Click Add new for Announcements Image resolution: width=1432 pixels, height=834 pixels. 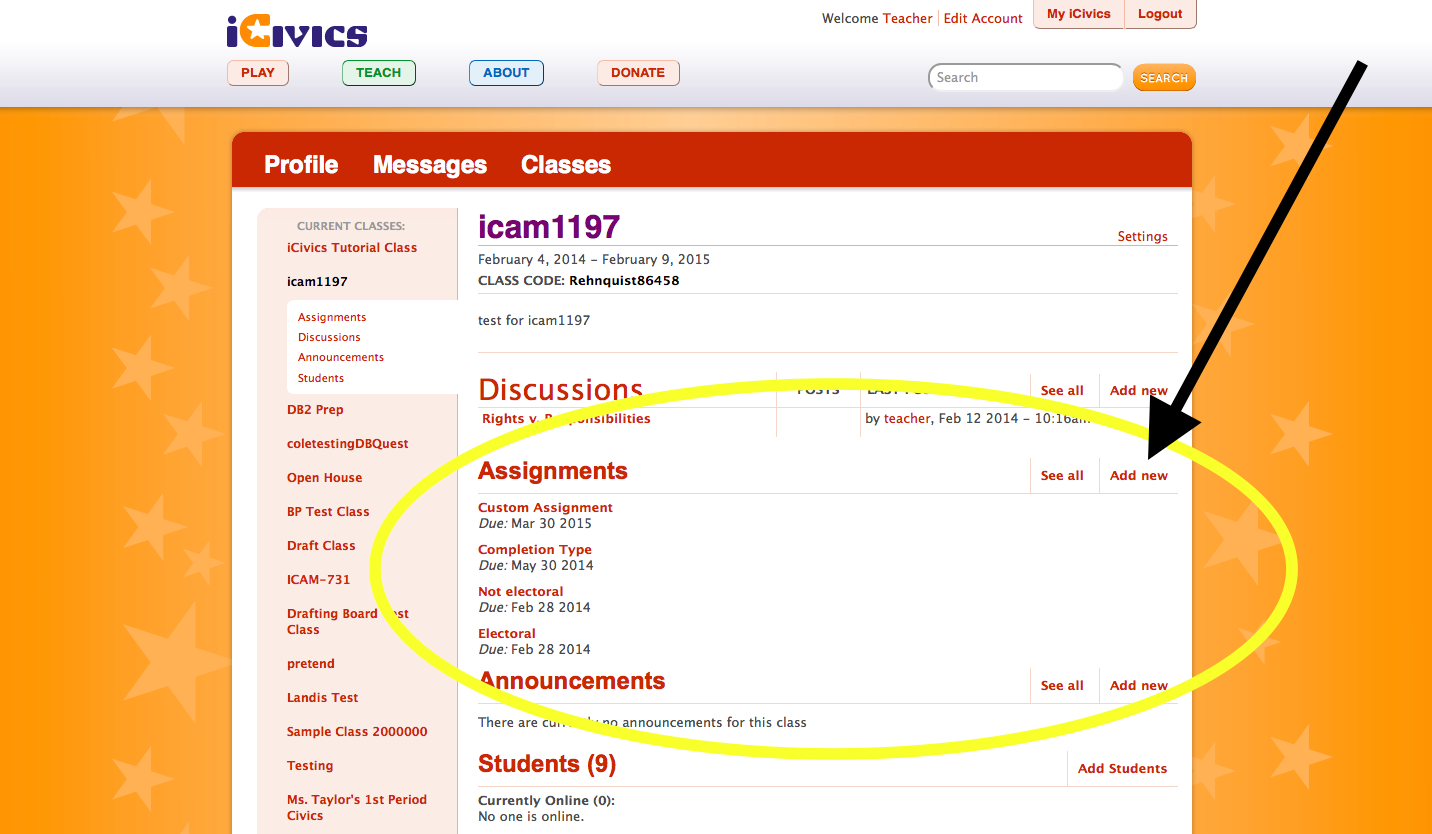[1139, 686]
